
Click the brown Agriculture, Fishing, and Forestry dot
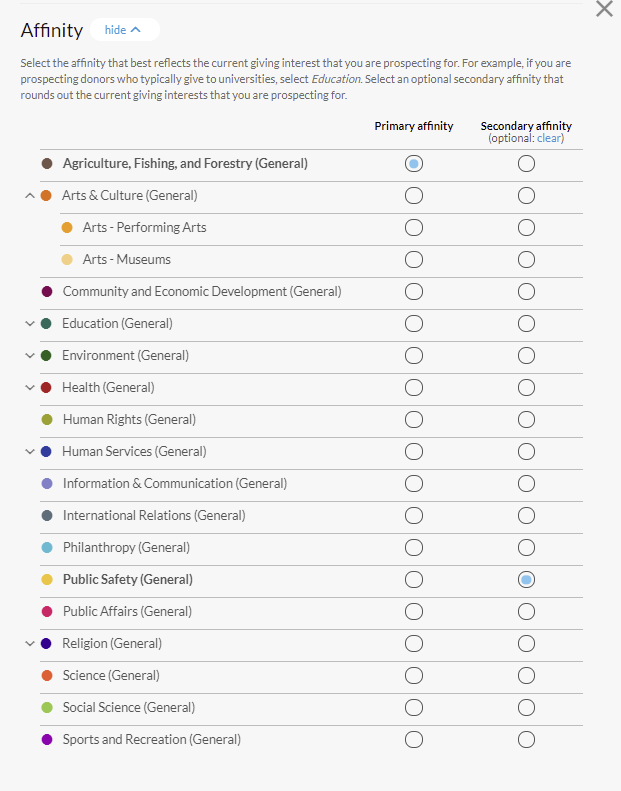click(x=47, y=164)
